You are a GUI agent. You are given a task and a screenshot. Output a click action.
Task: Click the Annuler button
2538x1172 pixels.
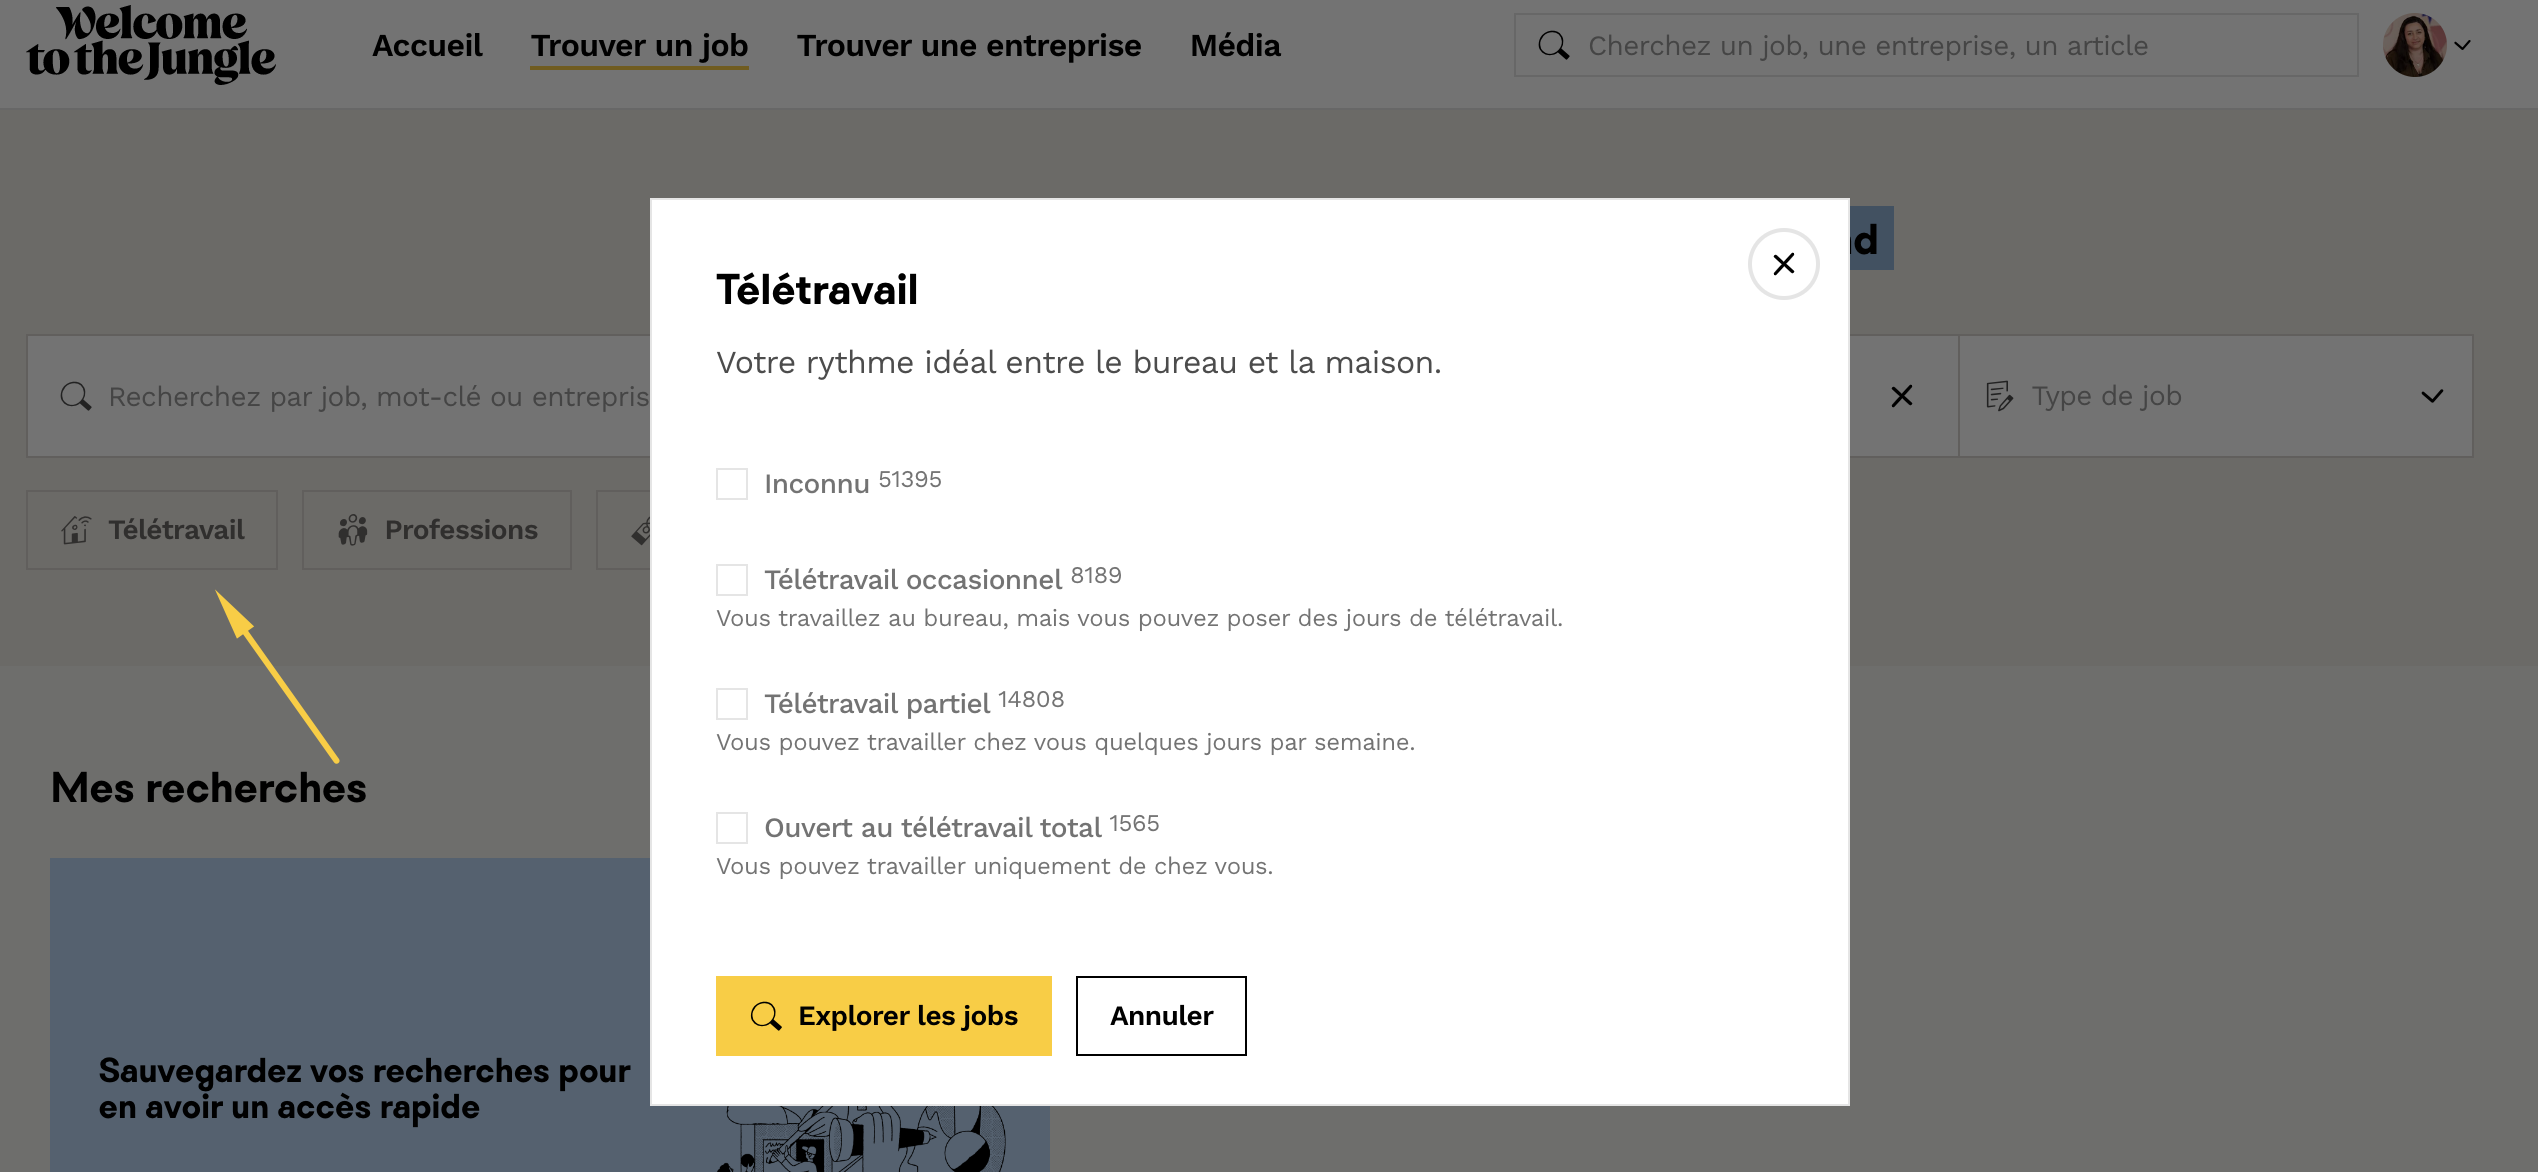tap(1160, 1016)
